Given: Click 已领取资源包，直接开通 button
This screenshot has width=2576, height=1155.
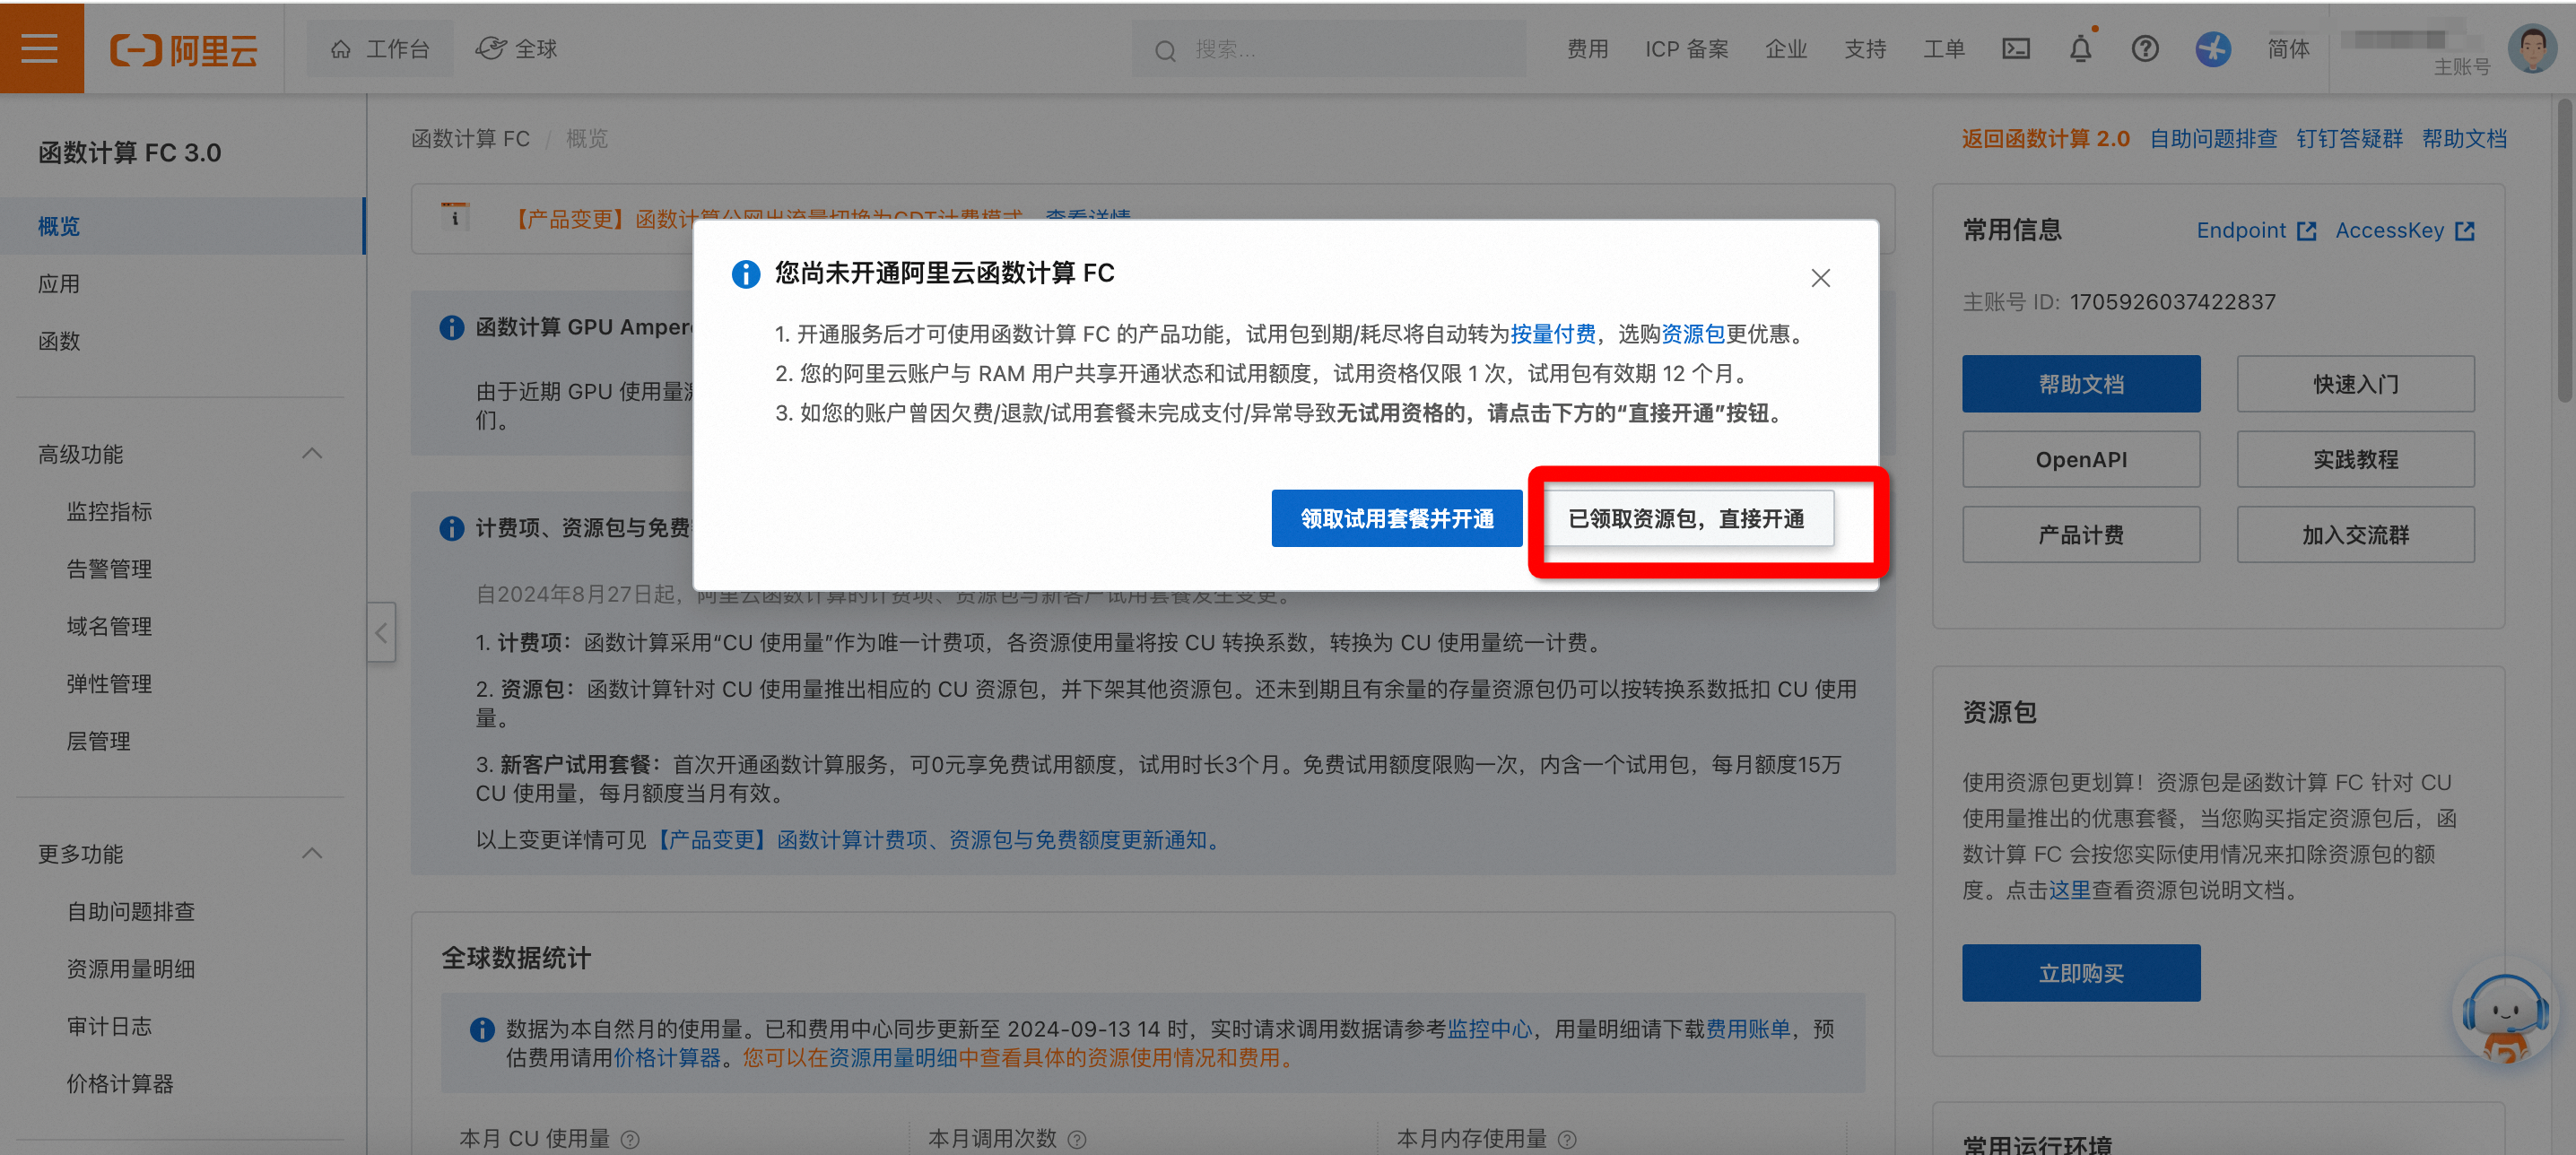Looking at the screenshot, I should pyautogui.click(x=1686, y=519).
